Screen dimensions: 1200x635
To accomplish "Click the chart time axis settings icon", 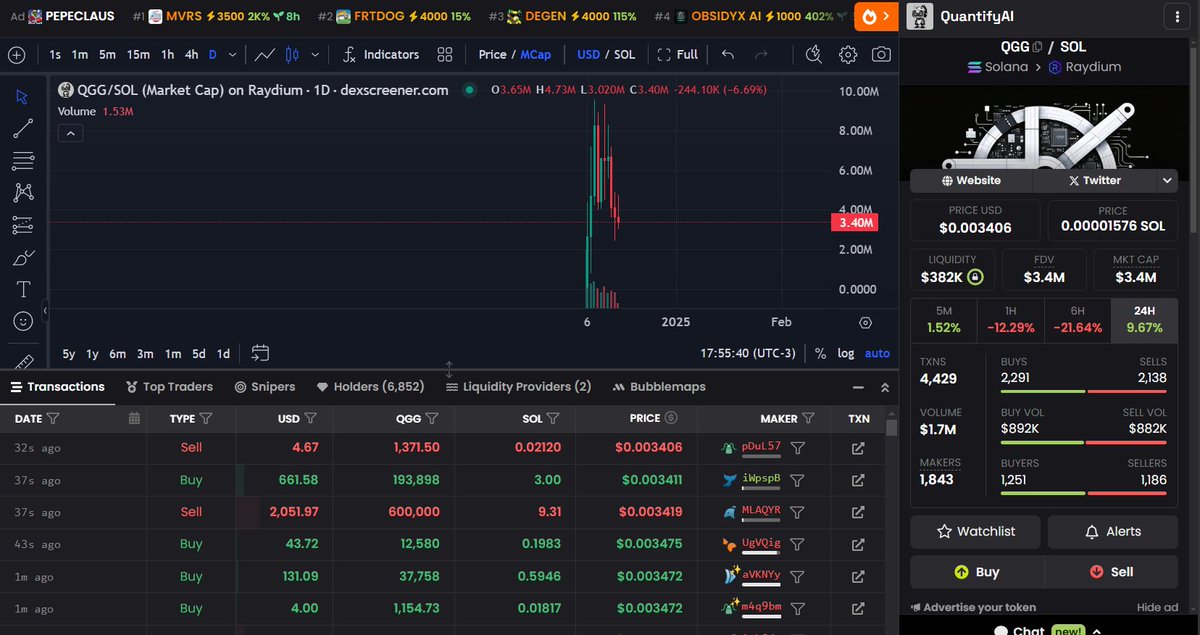I will pyautogui.click(x=865, y=322).
